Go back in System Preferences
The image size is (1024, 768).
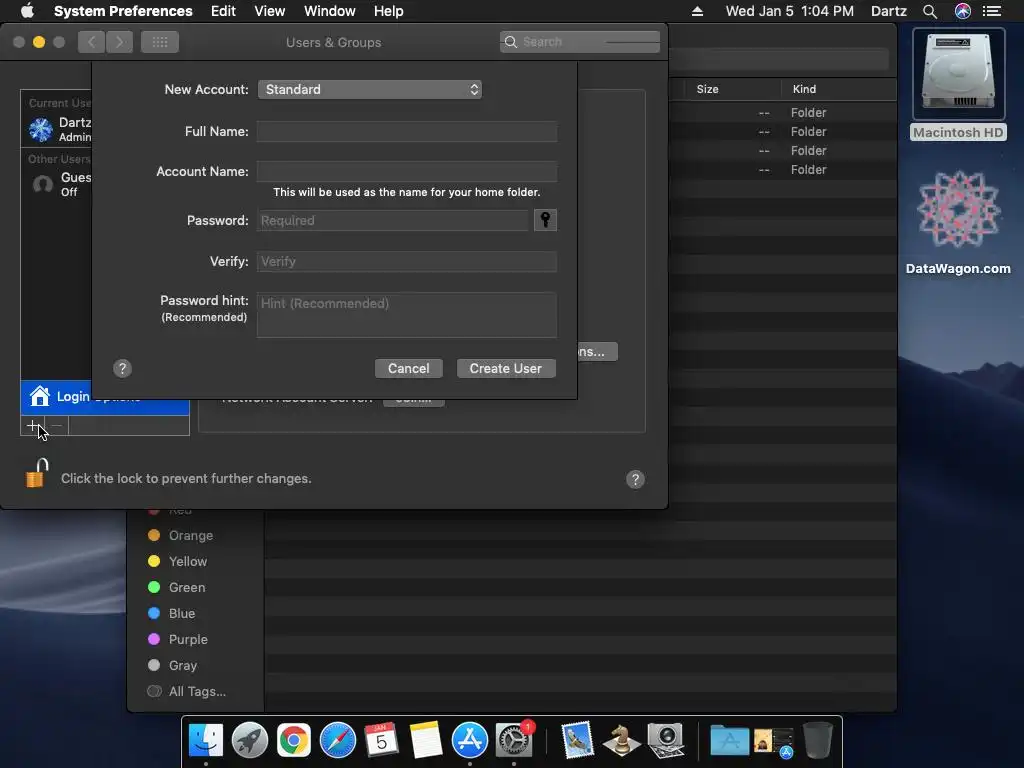pos(91,42)
